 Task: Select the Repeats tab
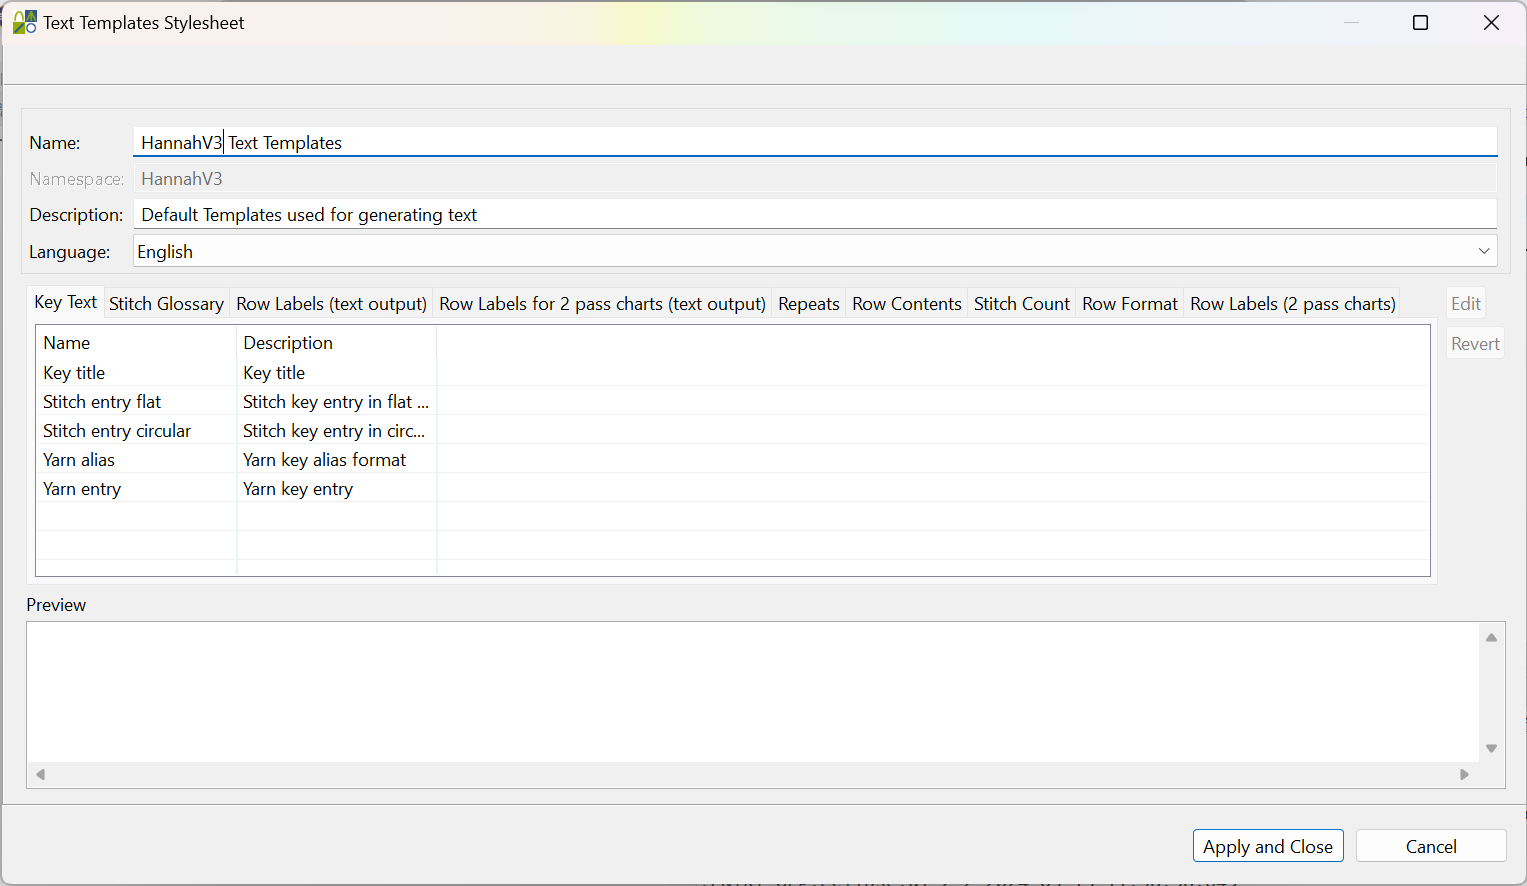[808, 304]
